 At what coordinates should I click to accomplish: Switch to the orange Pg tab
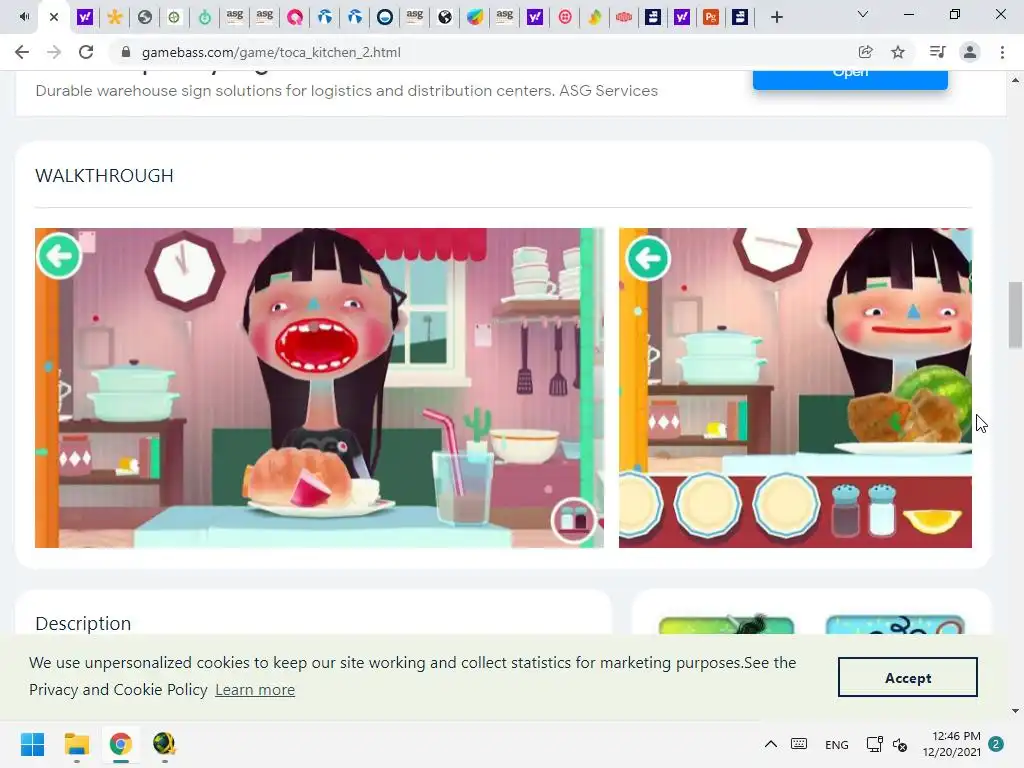click(711, 17)
